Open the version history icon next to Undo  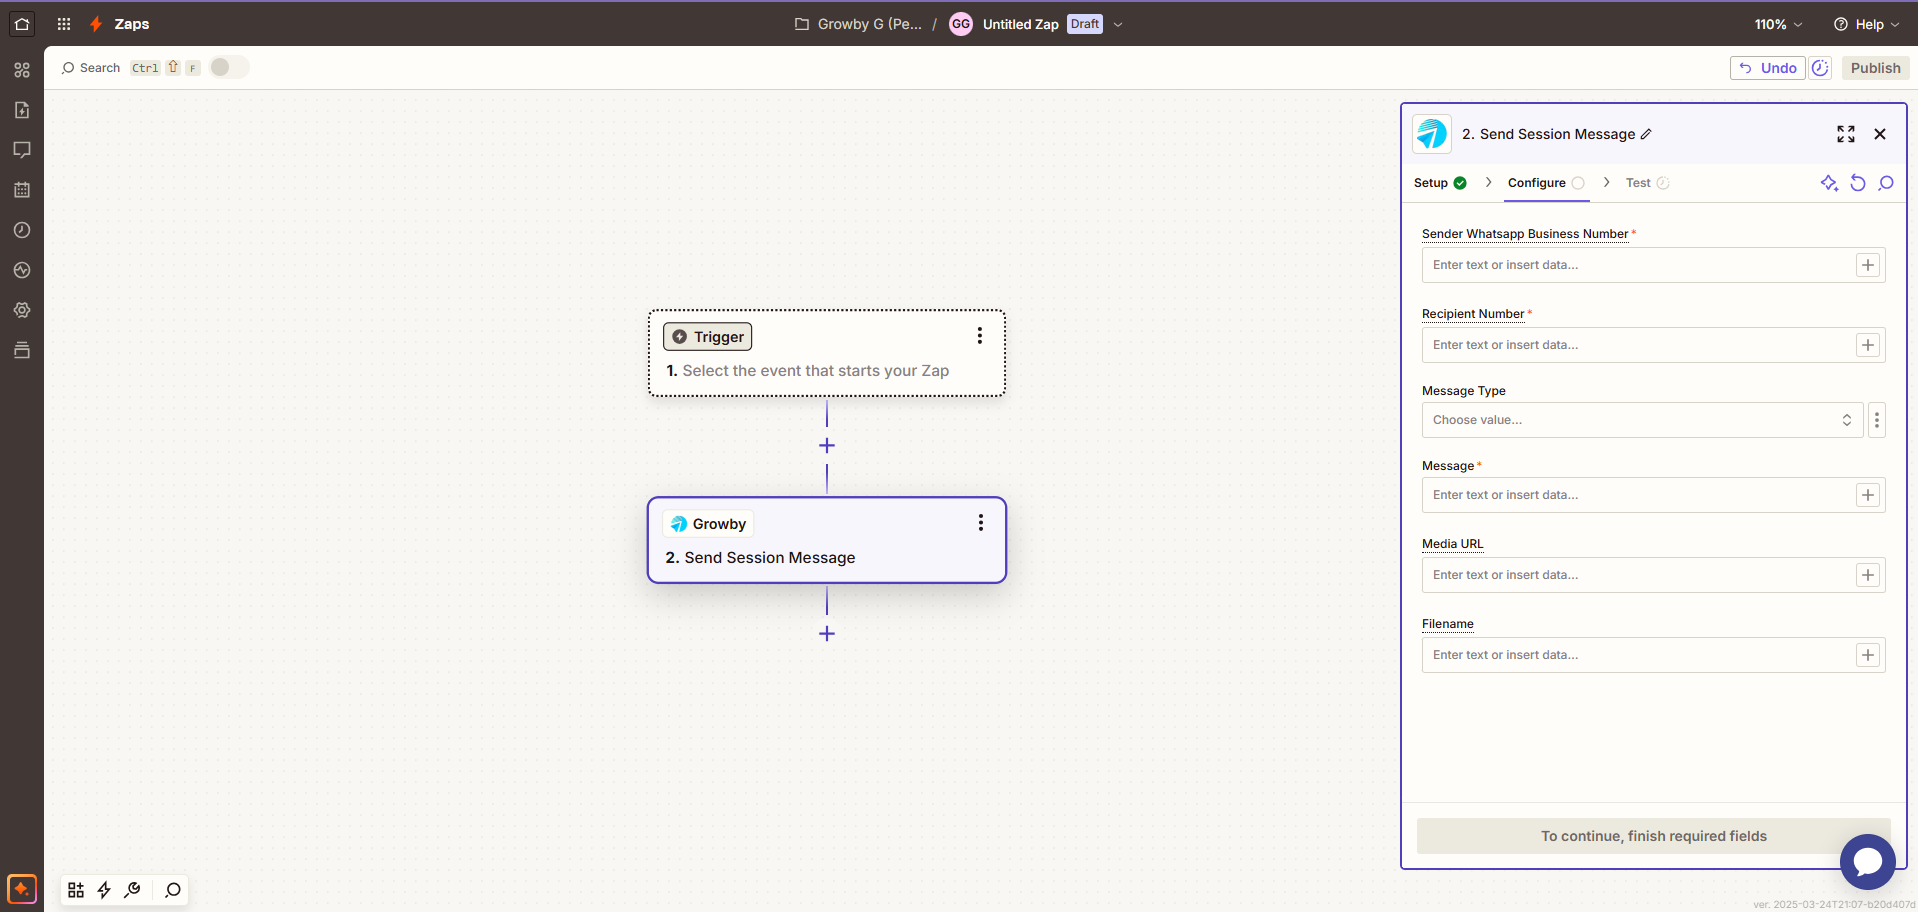click(x=1820, y=68)
